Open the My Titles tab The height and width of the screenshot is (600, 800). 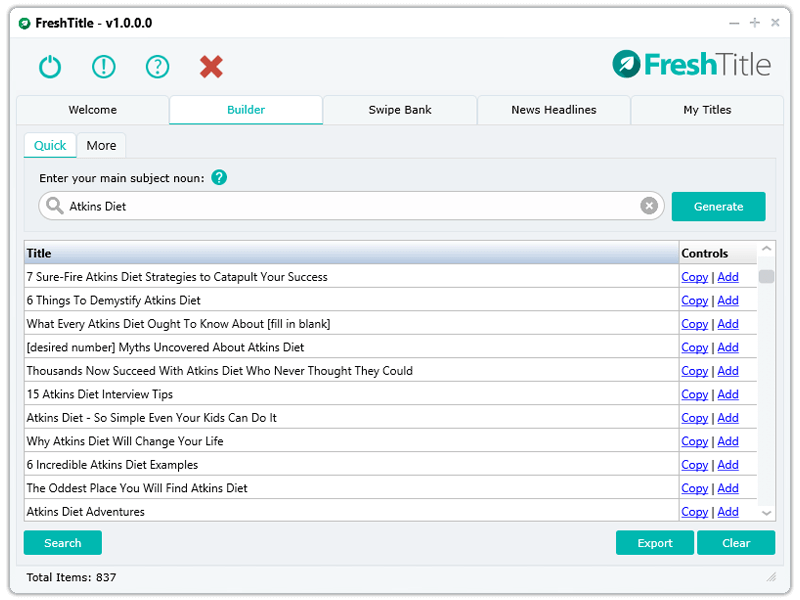pos(707,110)
